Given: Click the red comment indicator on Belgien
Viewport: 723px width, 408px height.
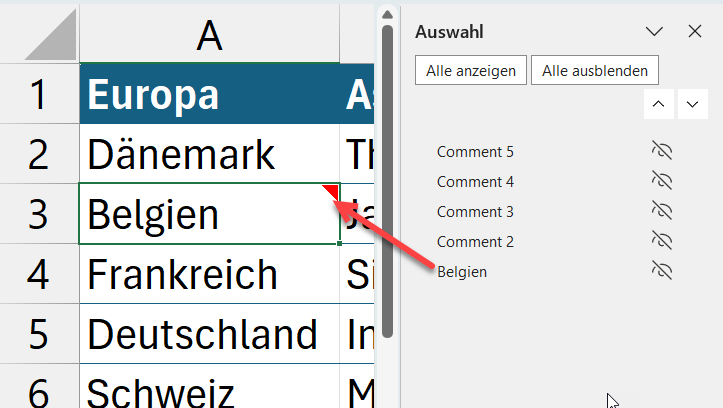Looking at the screenshot, I should point(331,191).
